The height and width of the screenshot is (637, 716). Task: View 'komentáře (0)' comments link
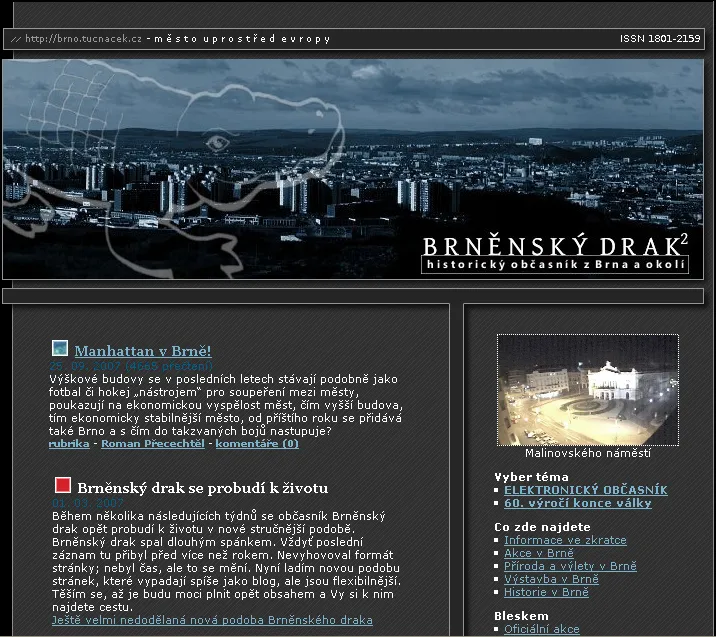point(257,443)
